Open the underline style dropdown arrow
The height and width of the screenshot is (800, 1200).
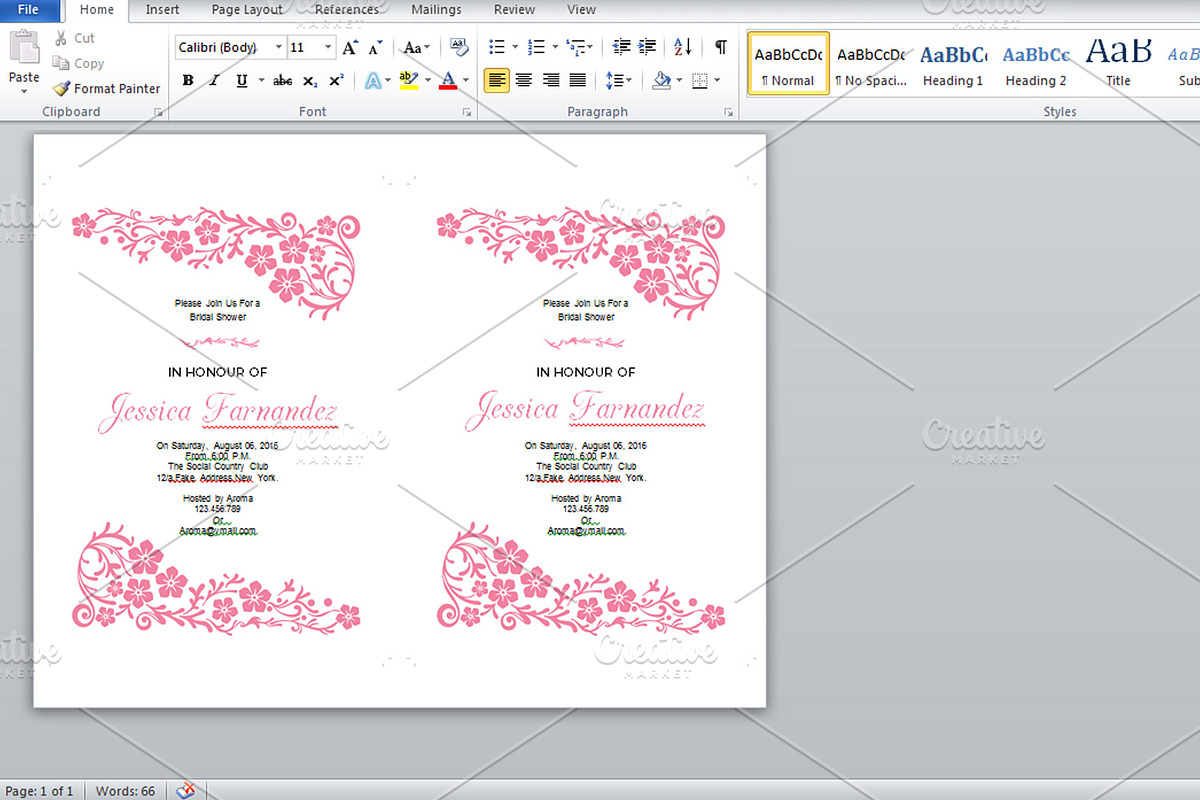(261, 80)
